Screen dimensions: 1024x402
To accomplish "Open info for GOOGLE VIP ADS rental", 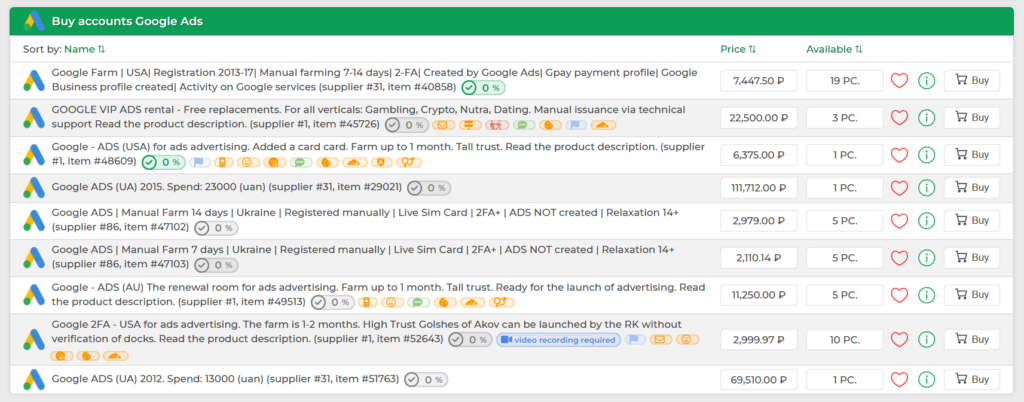I will tap(926, 118).
